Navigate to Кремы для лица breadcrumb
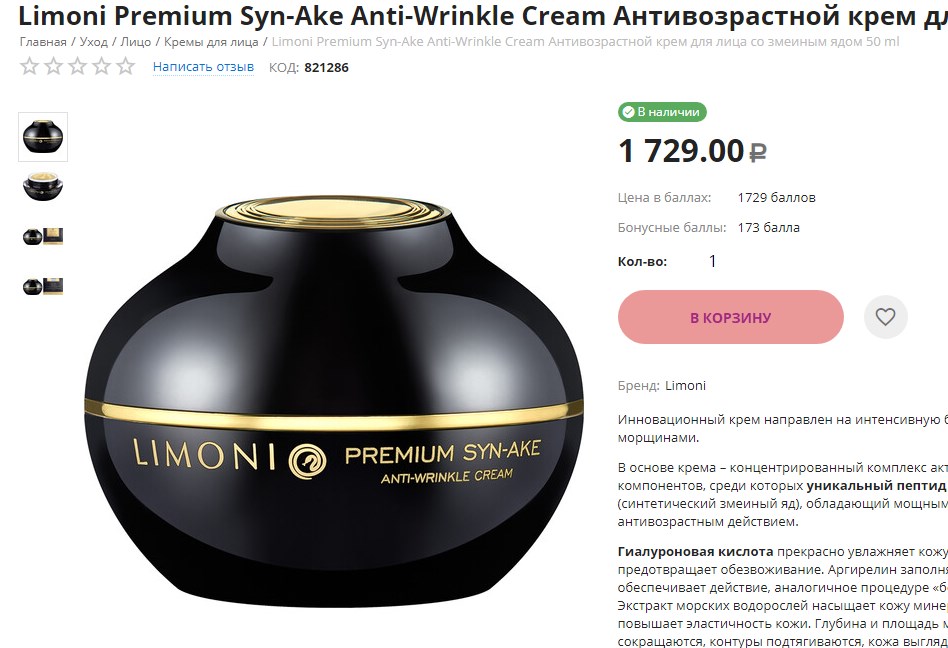Image resolution: width=948 pixels, height=648 pixels. click(x=211, y=42)
